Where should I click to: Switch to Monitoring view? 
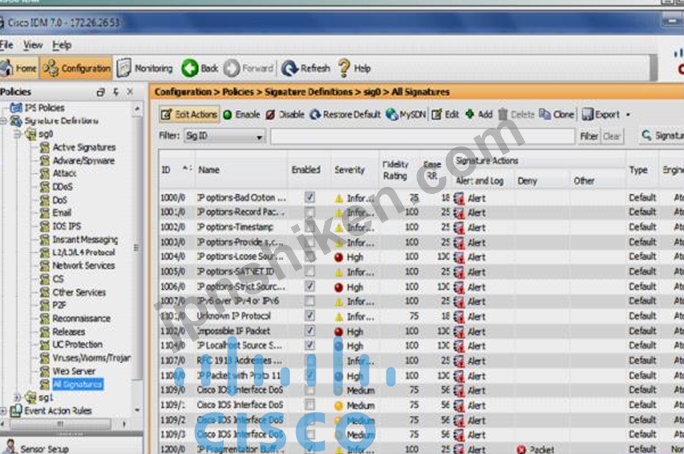tap(146, 68)
